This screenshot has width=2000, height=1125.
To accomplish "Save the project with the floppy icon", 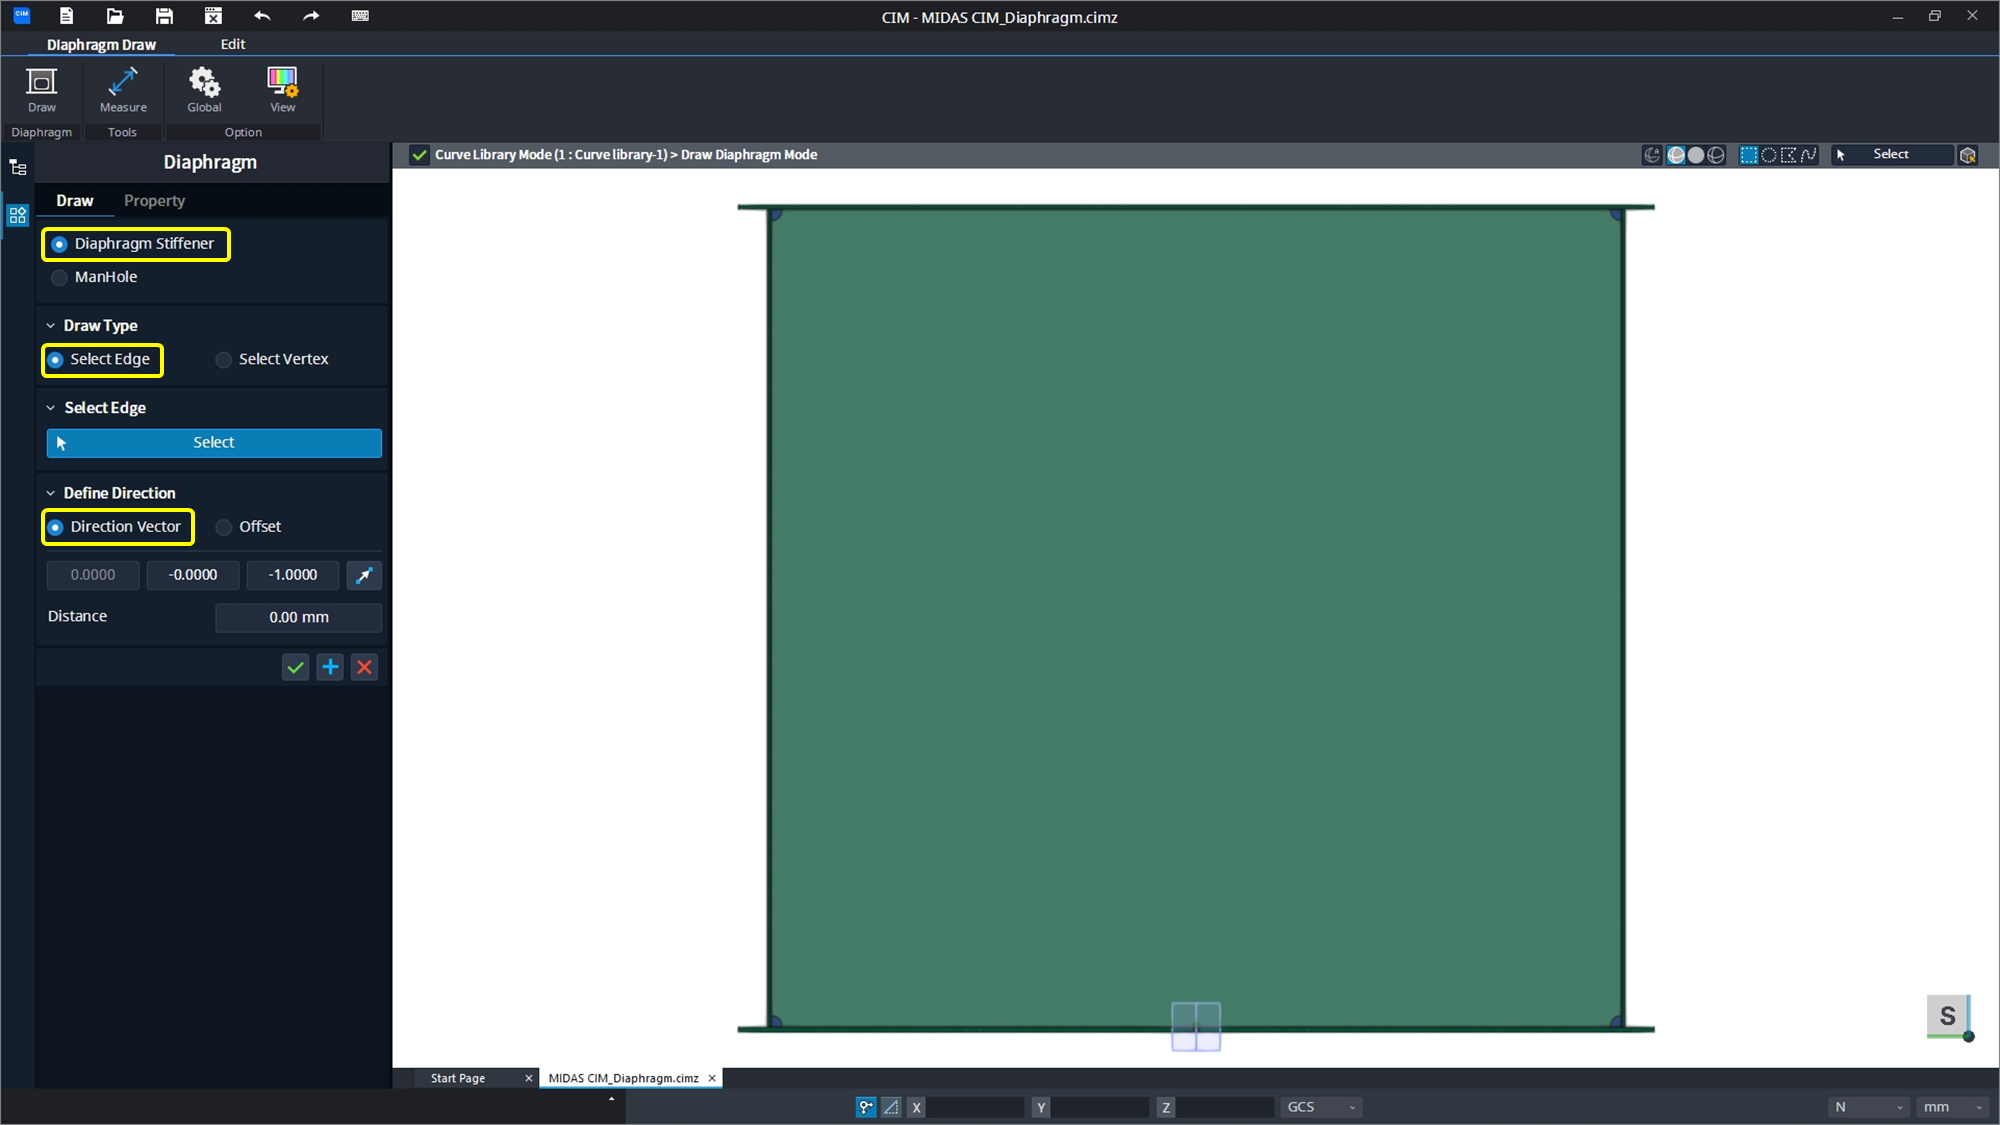I will click(x=164, y=16).
